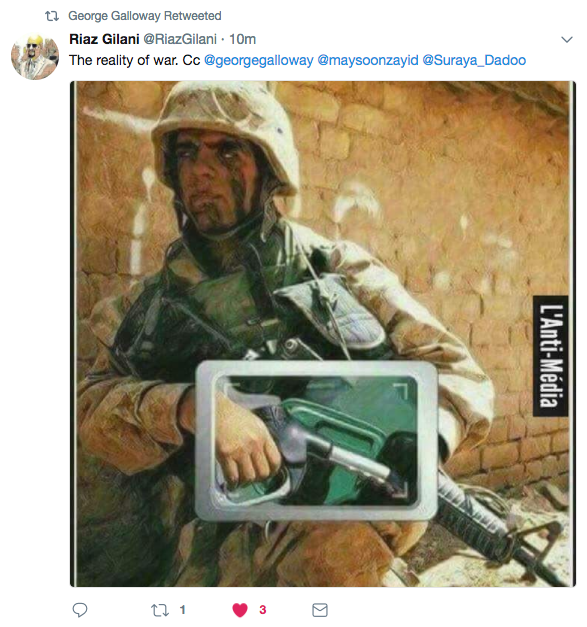Open Riaz Gilani's profile avatar
Image resolution: width=587 pixels, height=627 pixels.
tap(35, 56)
